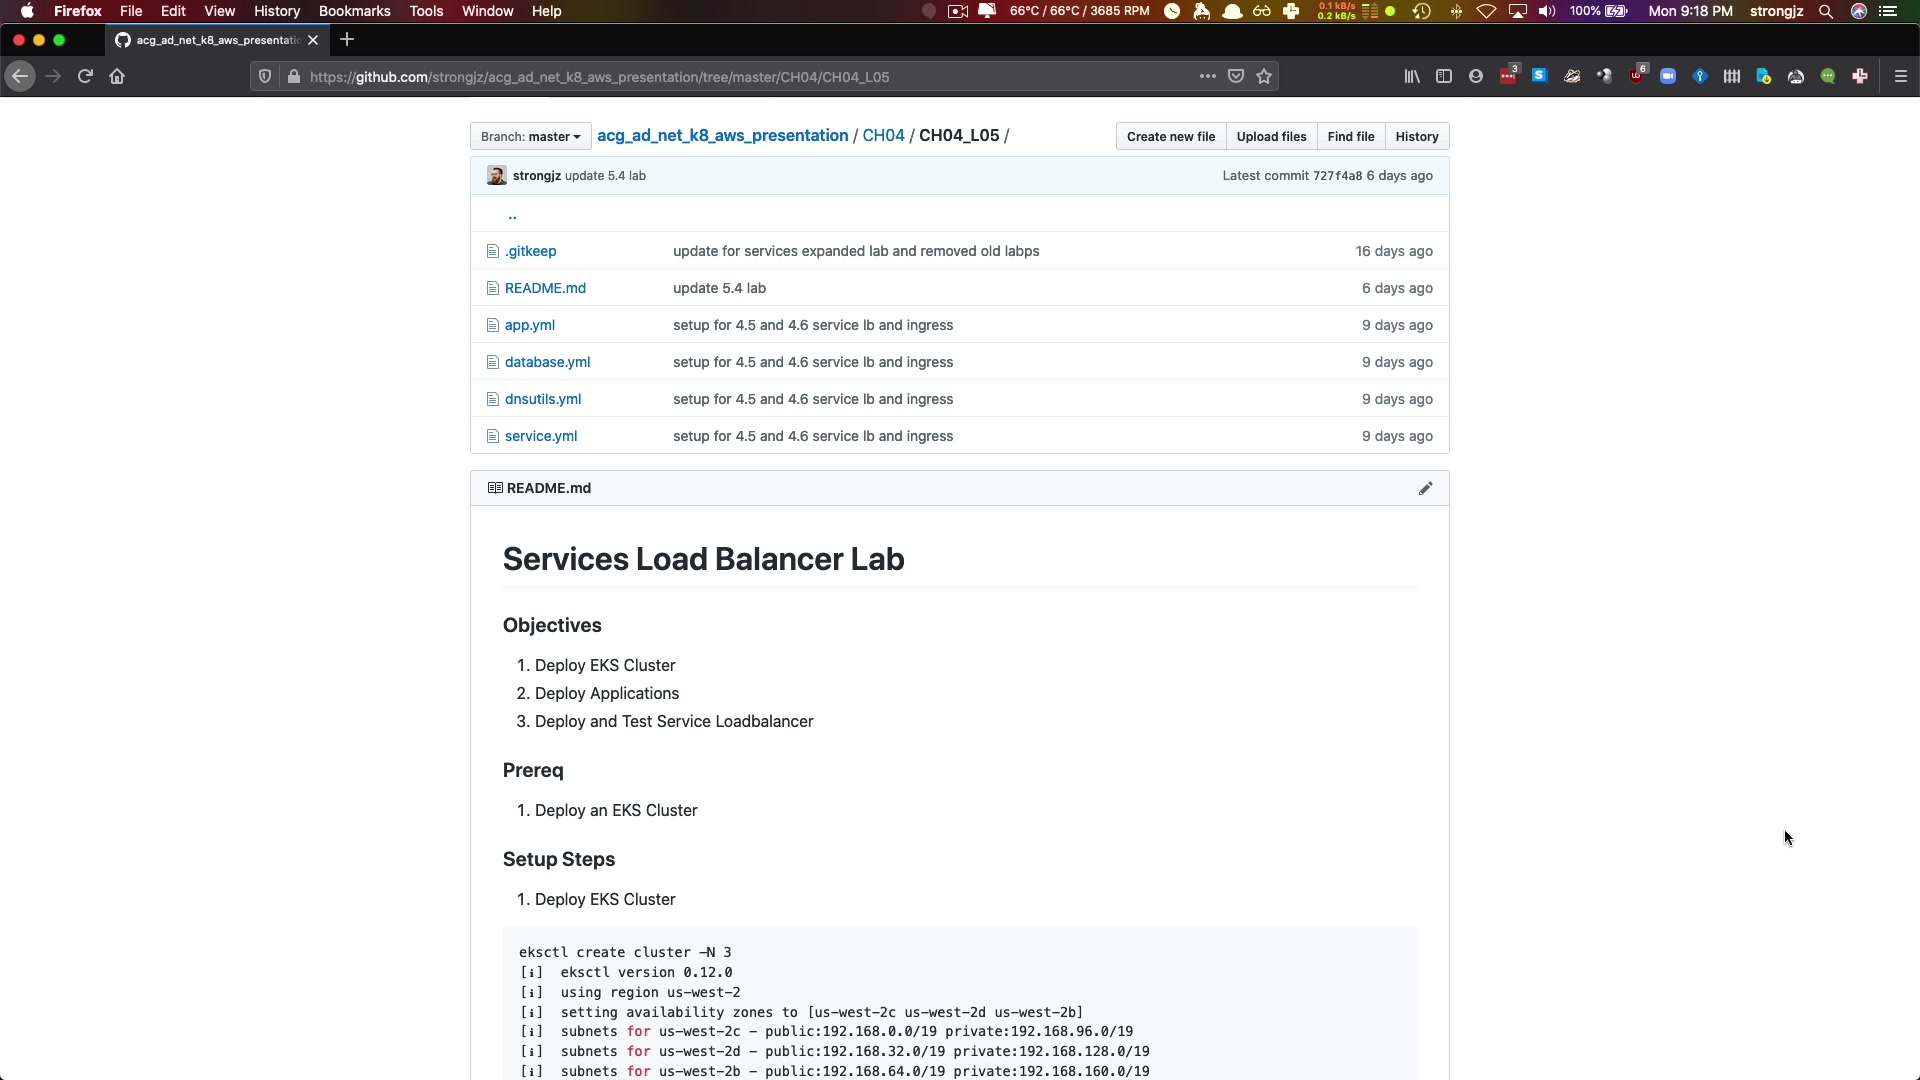Click the Firefox reload page icon

(x=85, y=76)
